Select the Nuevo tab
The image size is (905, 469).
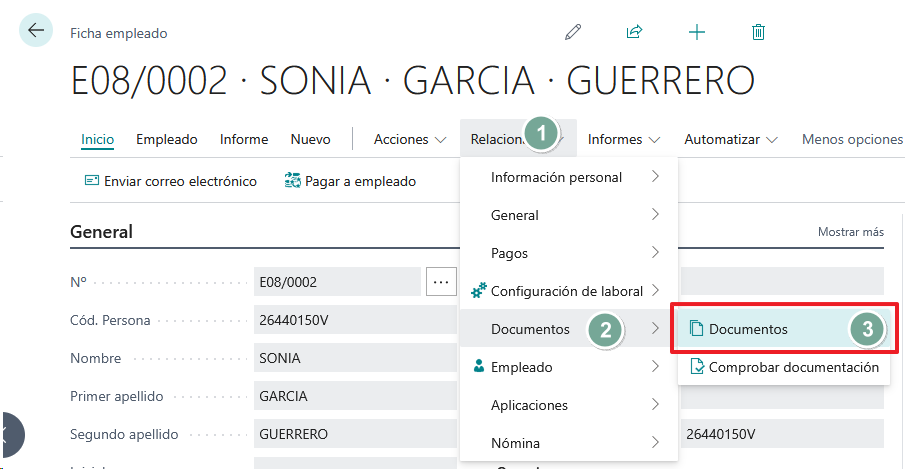coord(311,139)
